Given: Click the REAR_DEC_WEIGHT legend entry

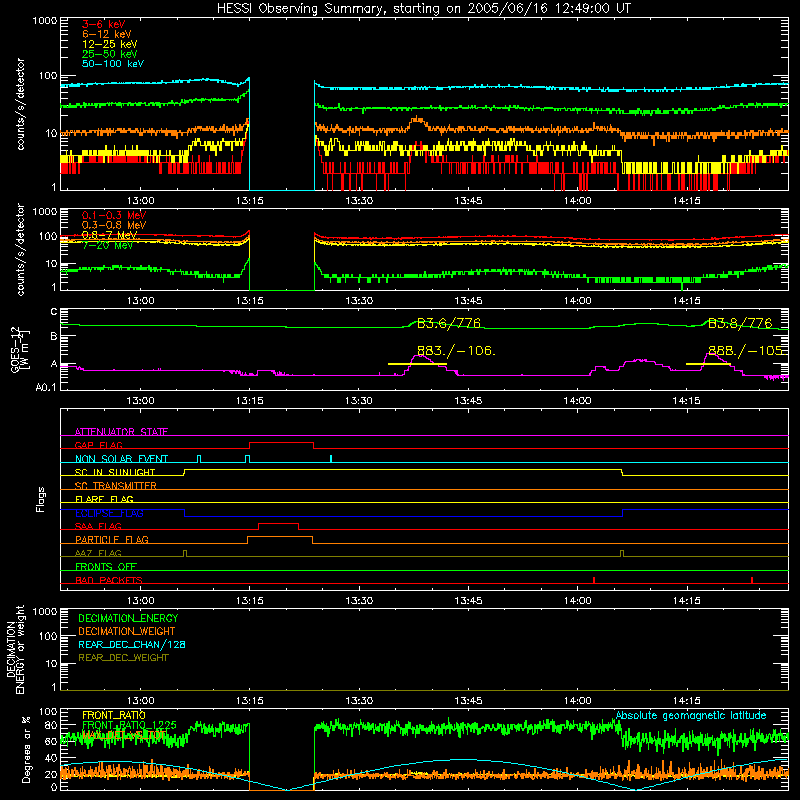Looking at the screenshot, I should pos(123,658).
